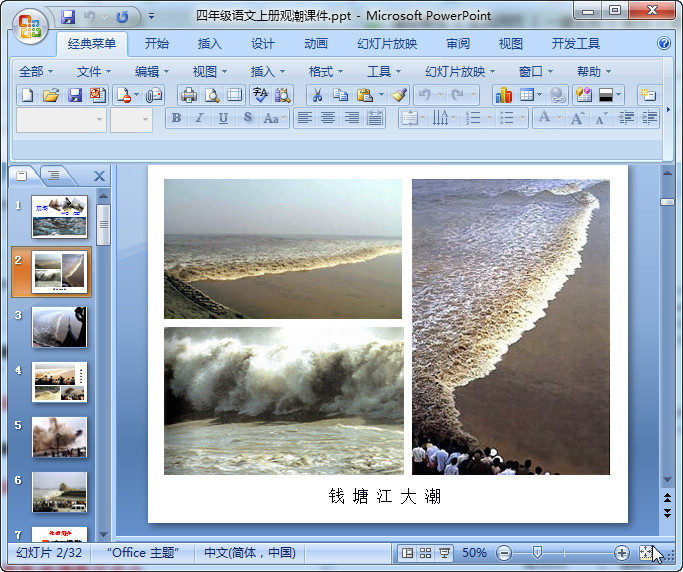Open the font name combo box
Image resolution: width=683 pixels, height=572 pixels.
pos(61,120)
